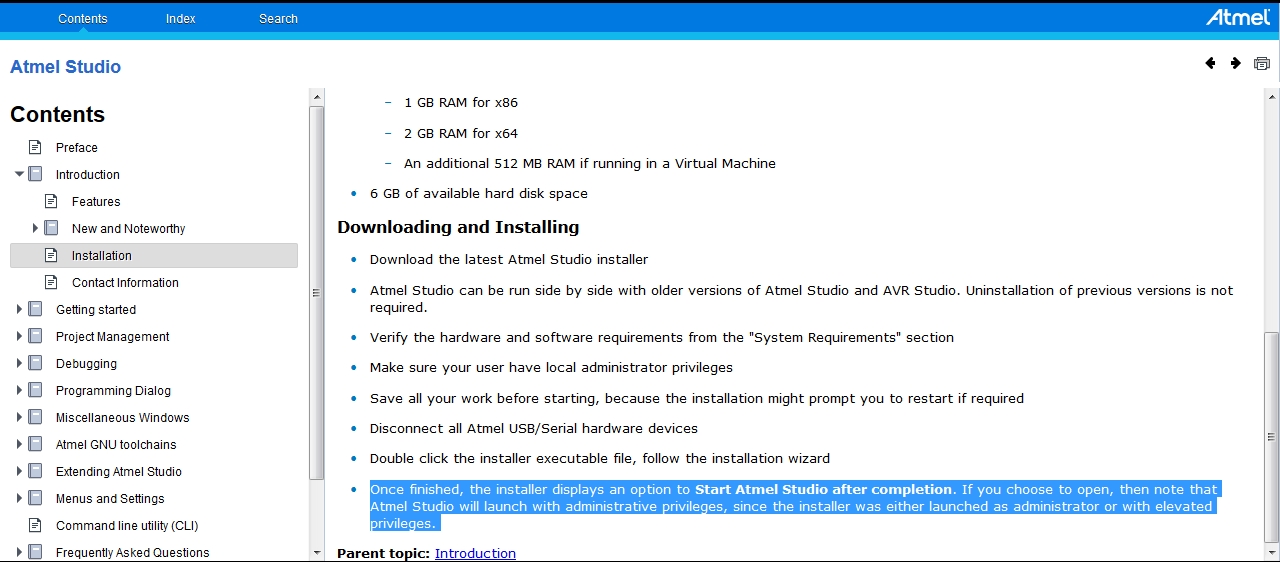The image size is (1280, 562).
Task: Click the Extending Atmel Studio book icon
Action: coord(35,471)
